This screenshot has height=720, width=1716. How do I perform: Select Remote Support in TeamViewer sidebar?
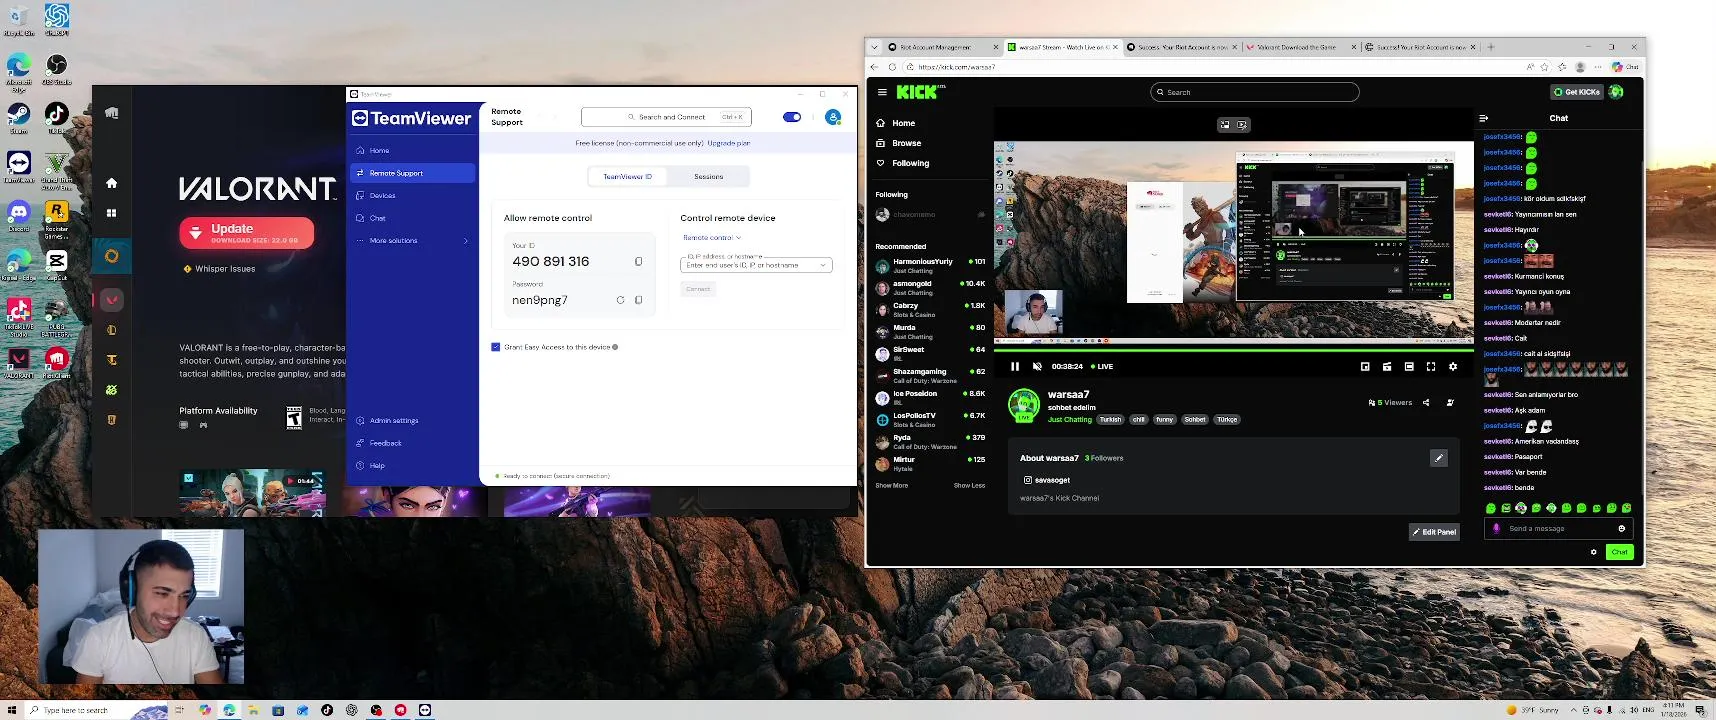[x=412, y=173]
